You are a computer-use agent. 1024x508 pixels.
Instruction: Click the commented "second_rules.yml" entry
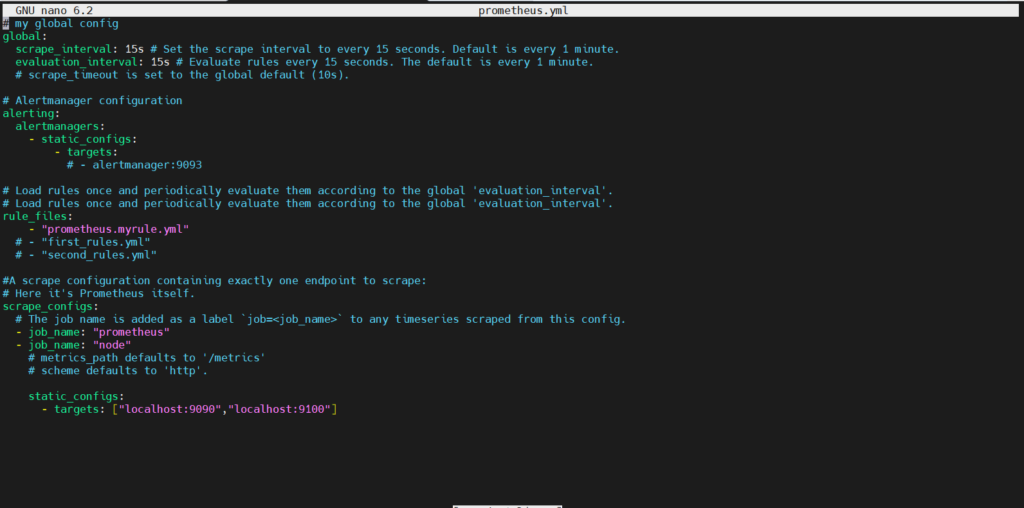(x=99, y=255)
